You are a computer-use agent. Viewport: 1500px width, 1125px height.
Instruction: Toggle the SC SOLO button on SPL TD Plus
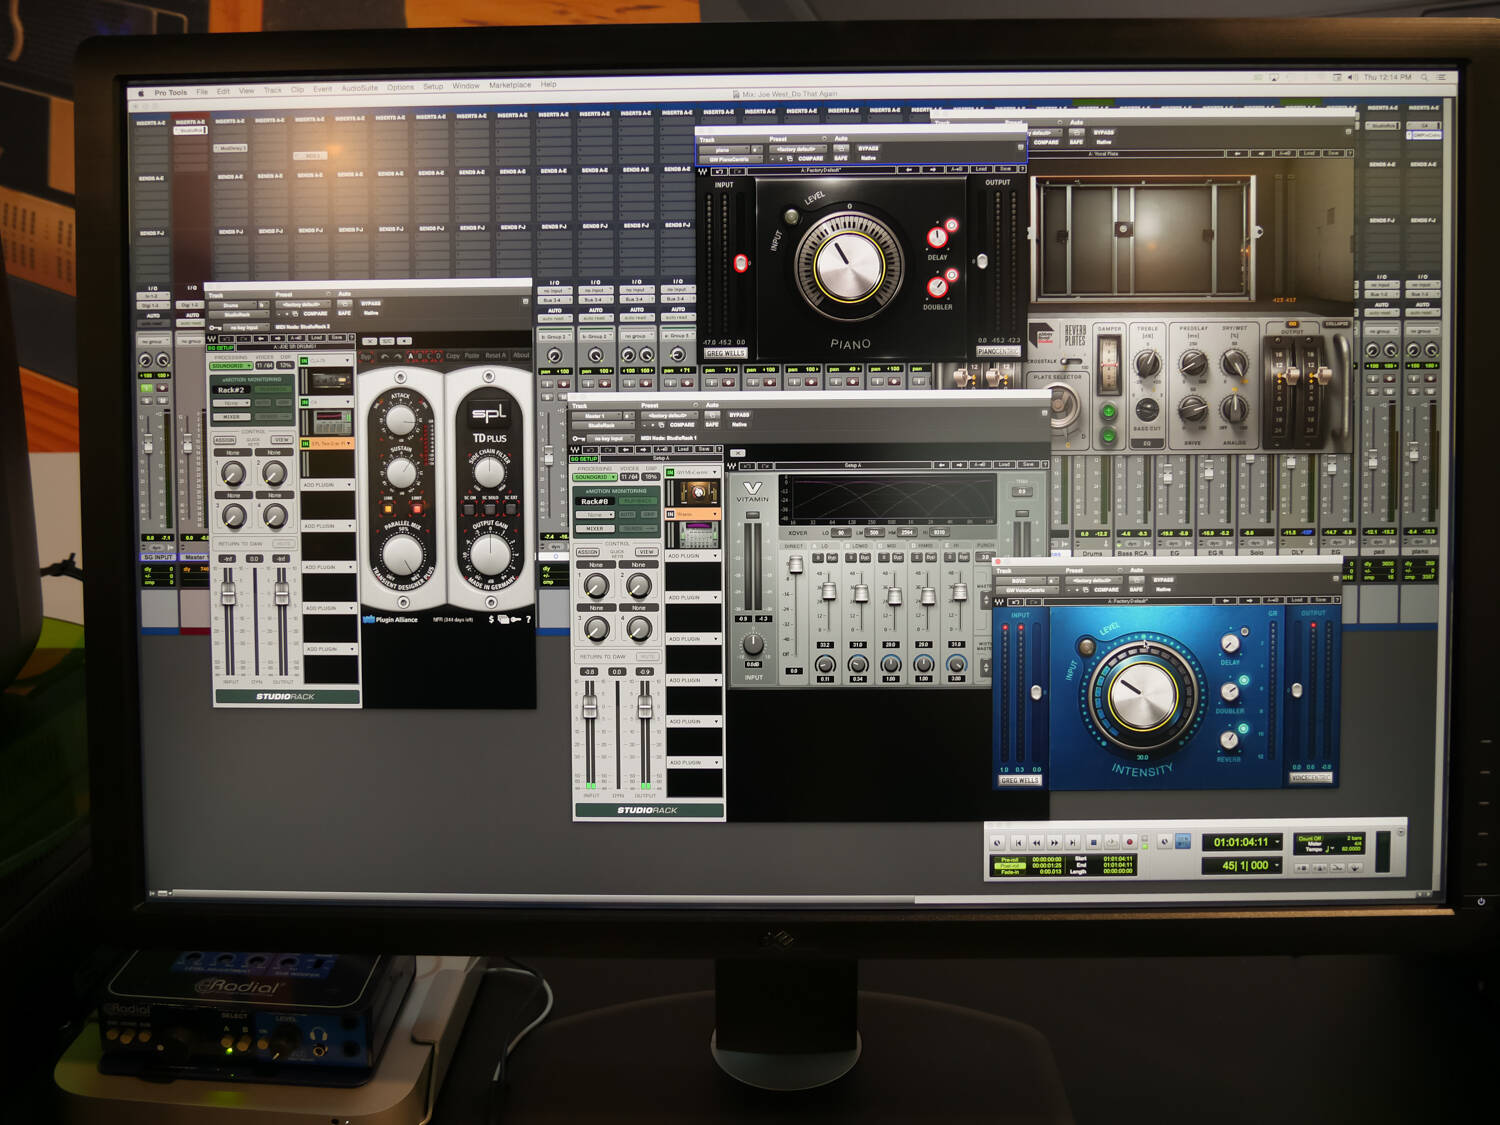(490, 510)
